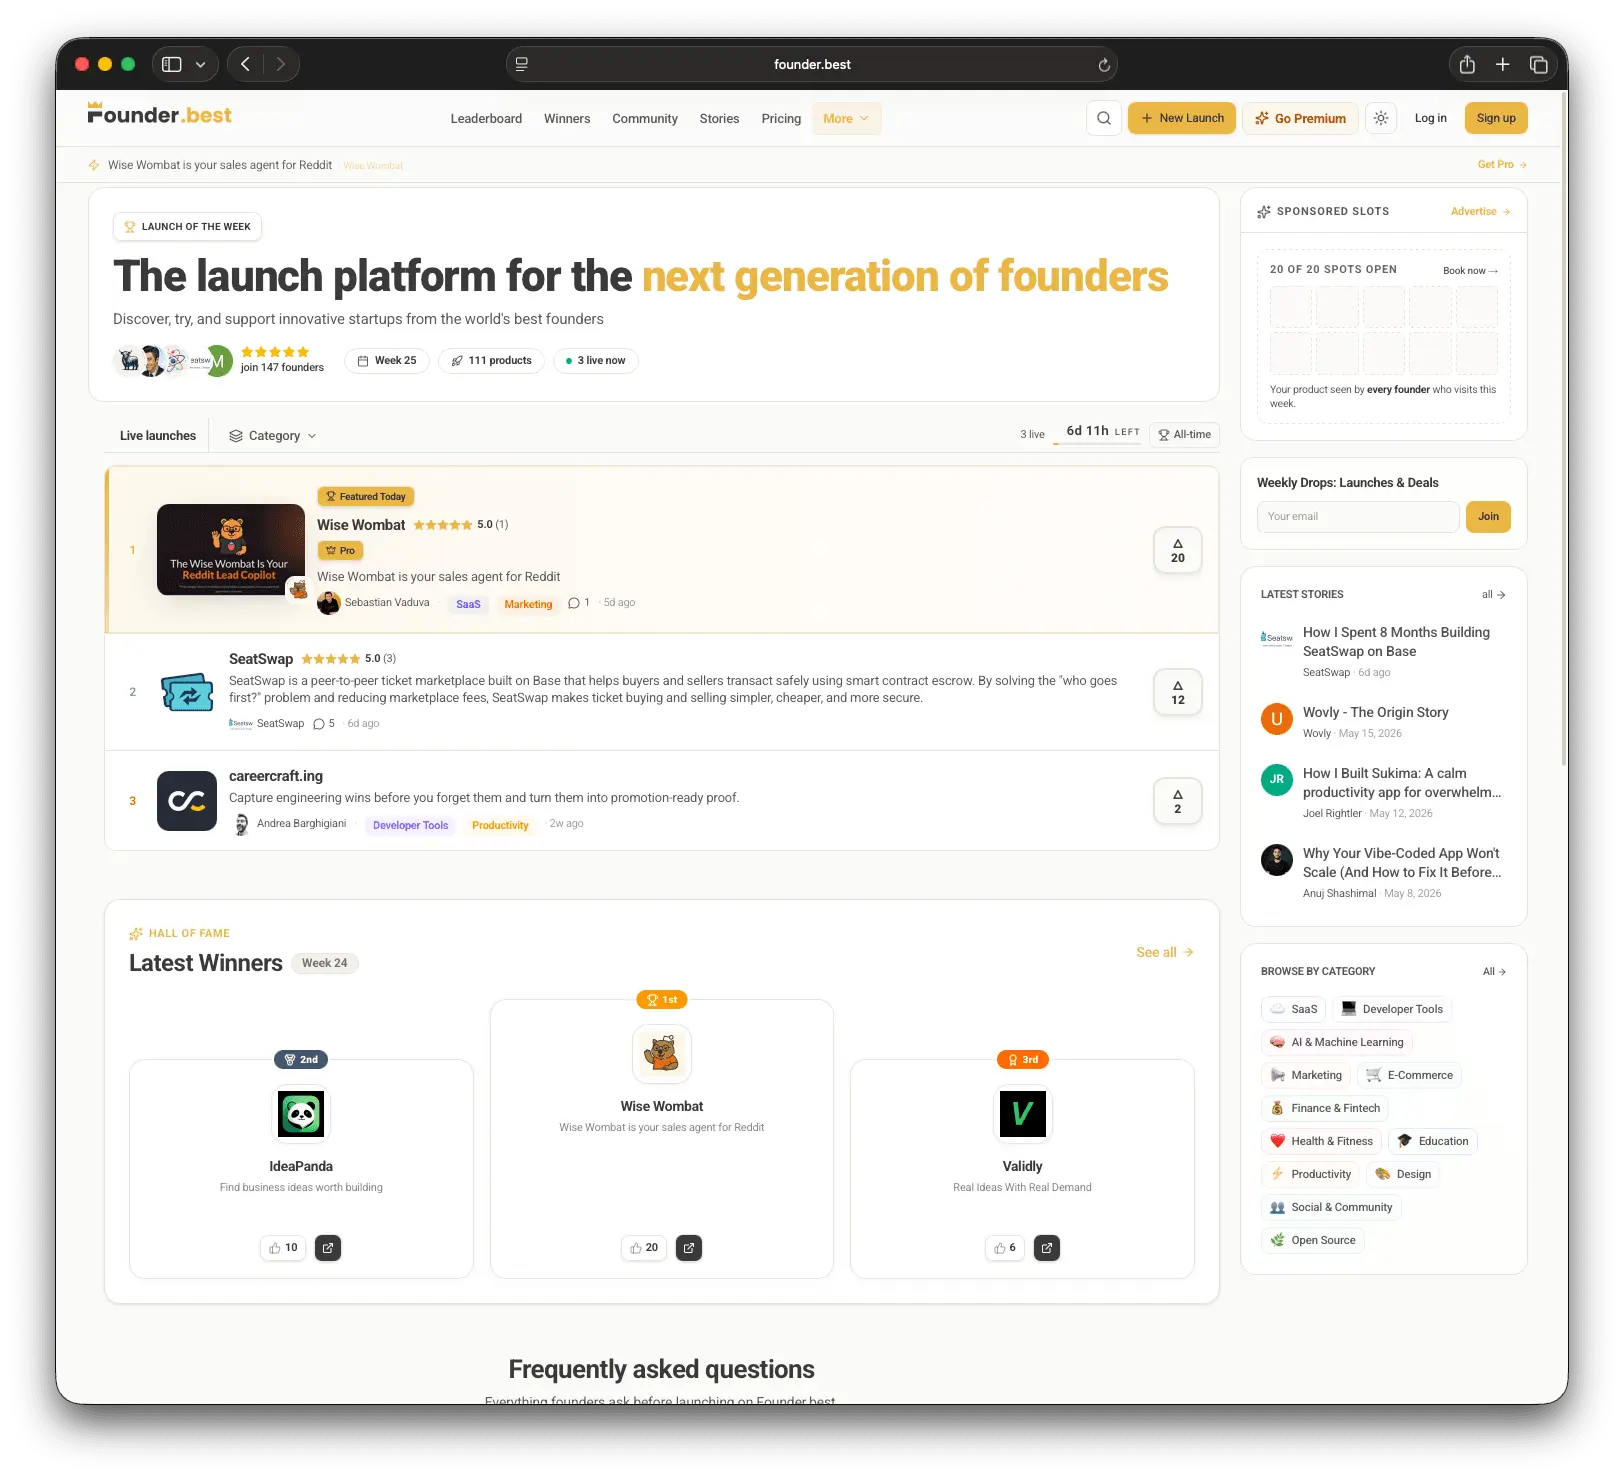
Task: Click the Validly V logo
Action: coord(1023,1114)
